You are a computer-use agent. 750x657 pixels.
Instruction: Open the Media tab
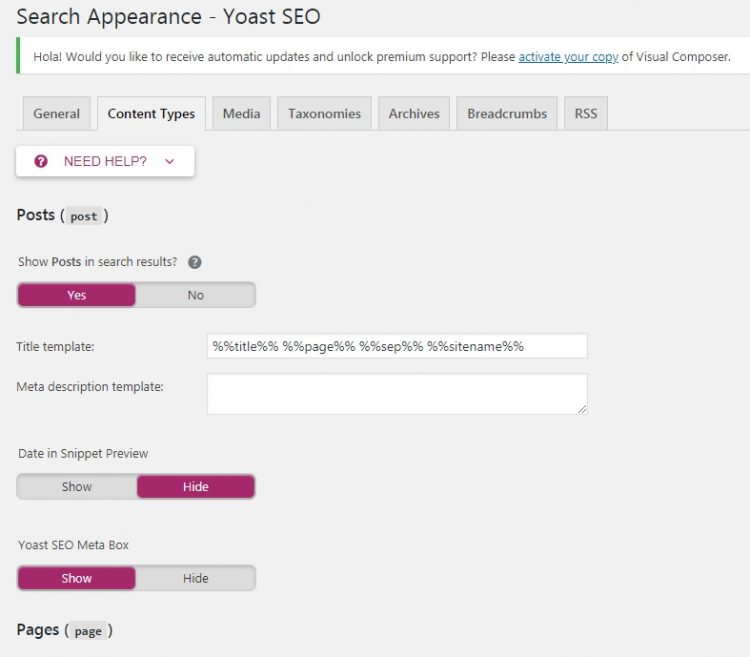pyautogui.click(x=242, y=113)
